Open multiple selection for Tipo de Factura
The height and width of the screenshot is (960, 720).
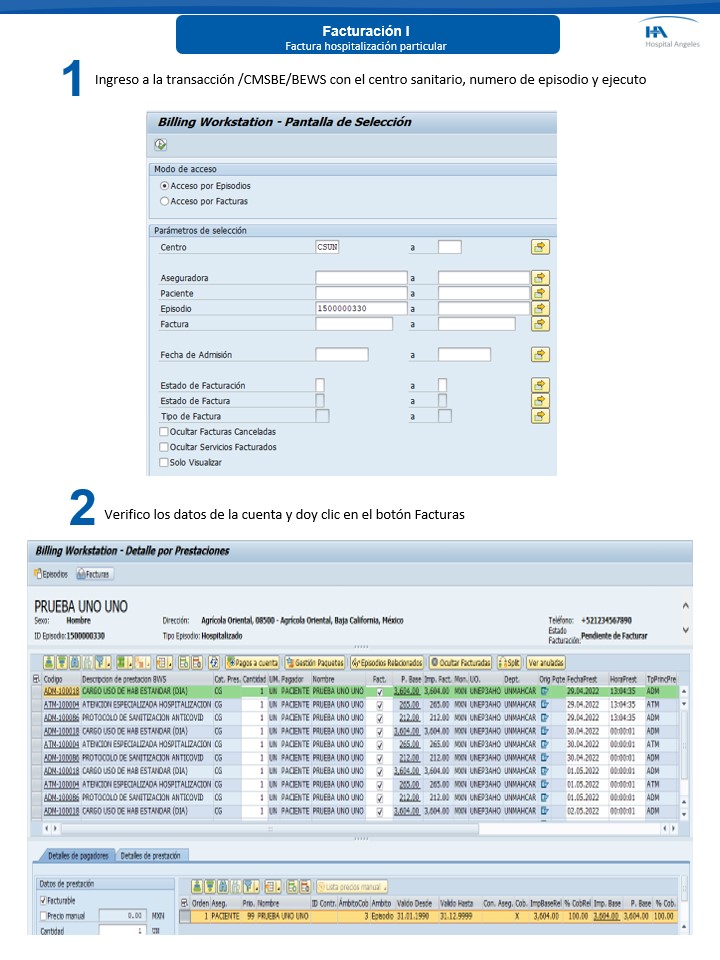[x=540, y=416]
